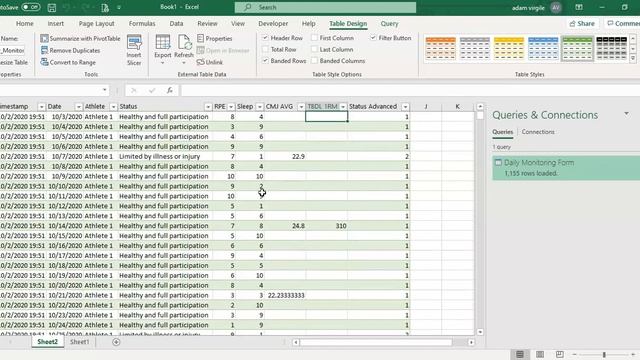Open the Athlete column filter dropdown
The image size is (640, 360).
pos(113,107)
